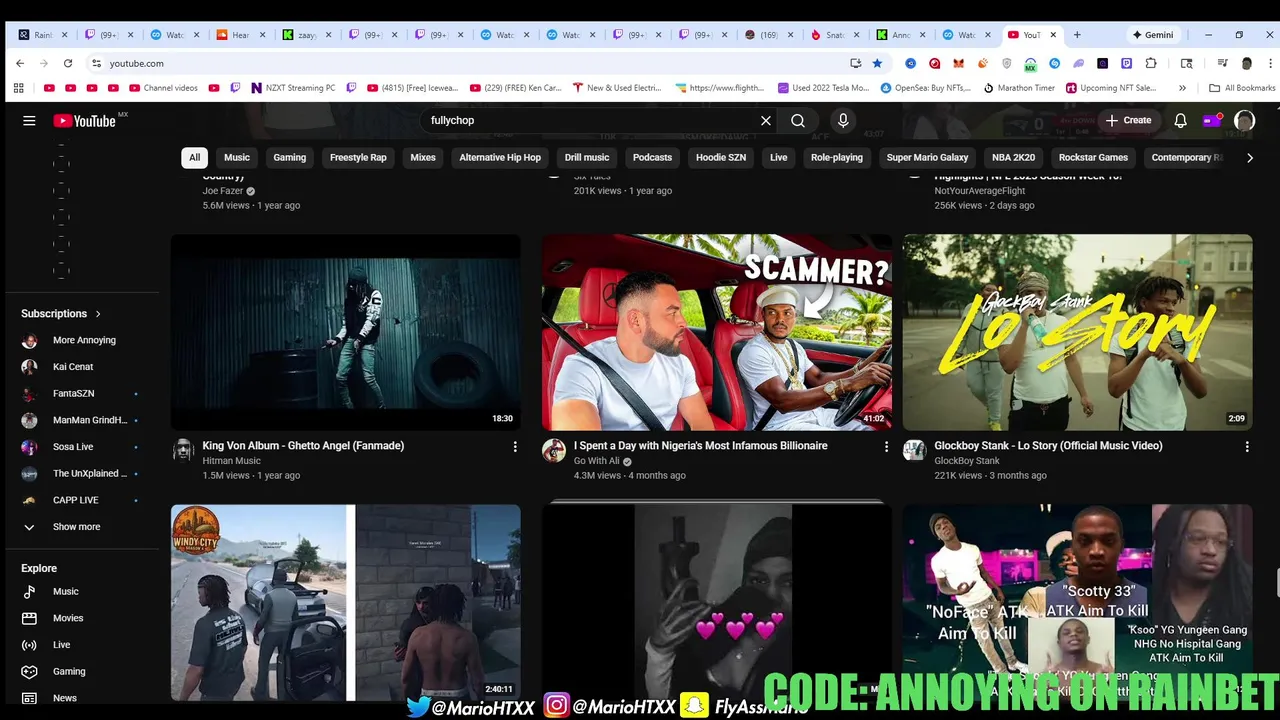Screen dimensions: 1280x720
Task: Open News in Explore sidebar
Action: click(65, 698)
